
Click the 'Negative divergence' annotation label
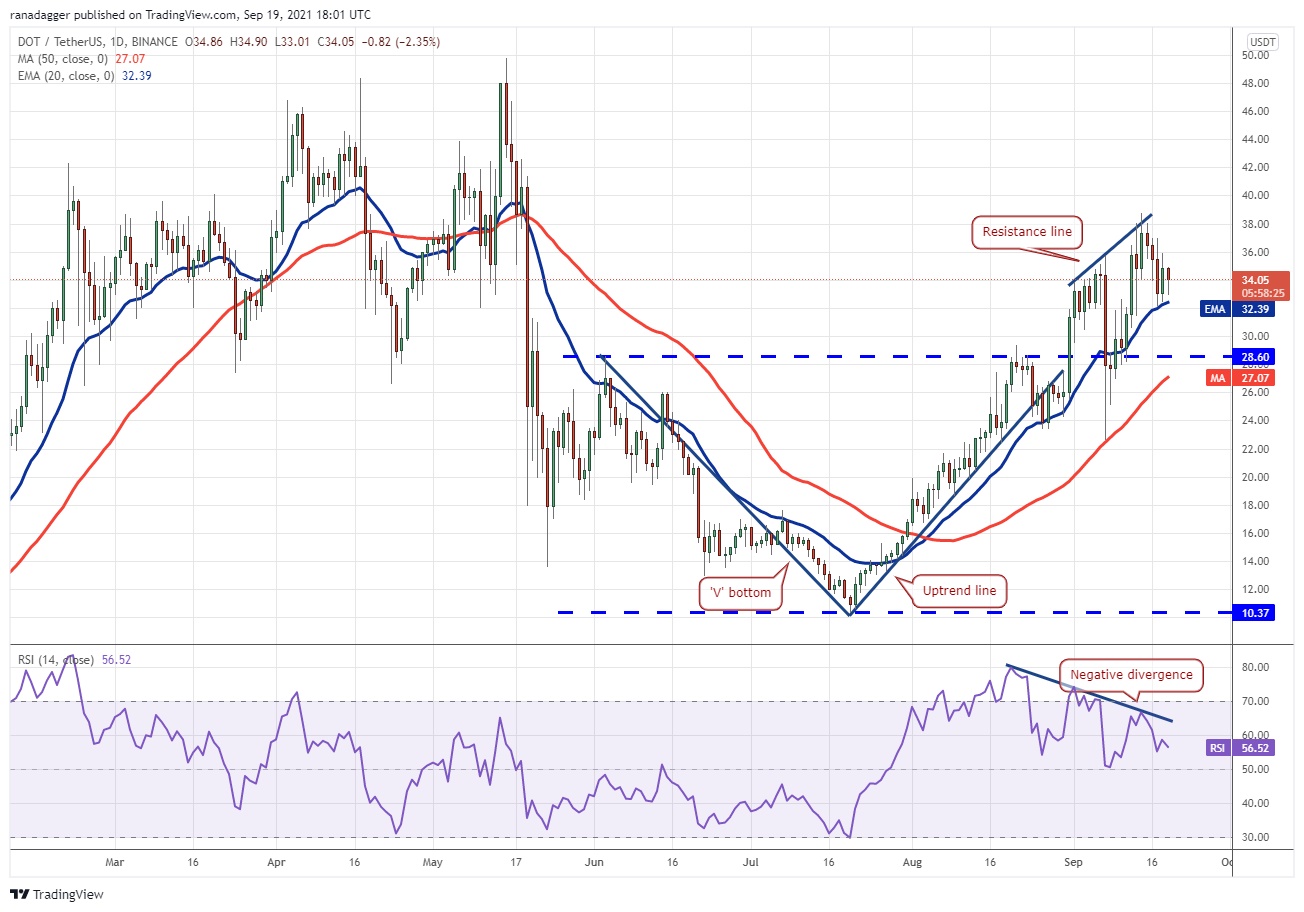1131,674
